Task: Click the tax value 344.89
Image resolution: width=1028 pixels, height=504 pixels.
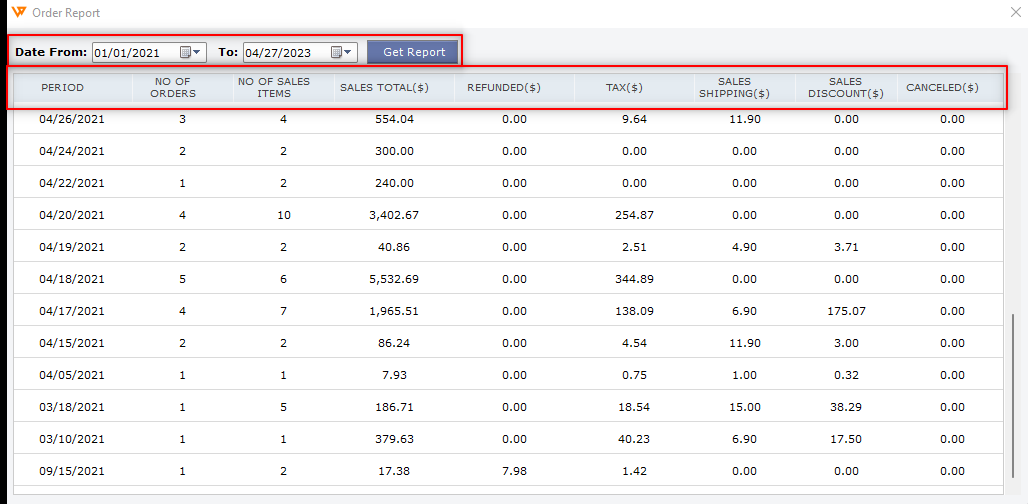Action: 635,279
